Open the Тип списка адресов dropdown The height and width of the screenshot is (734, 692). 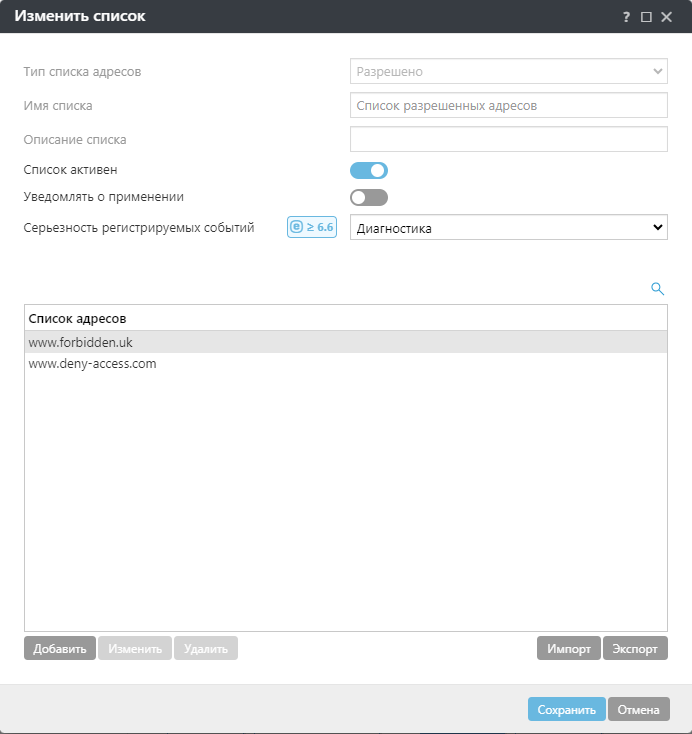pos(508,72)
